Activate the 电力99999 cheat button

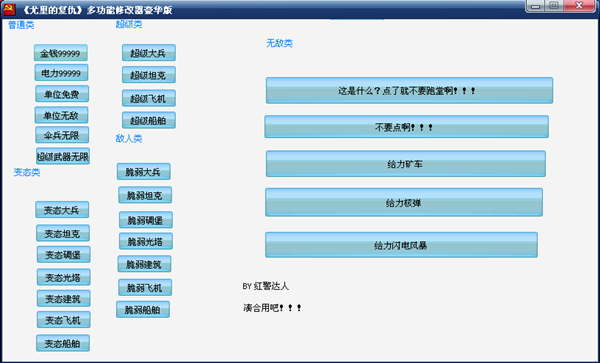[61, 73]
